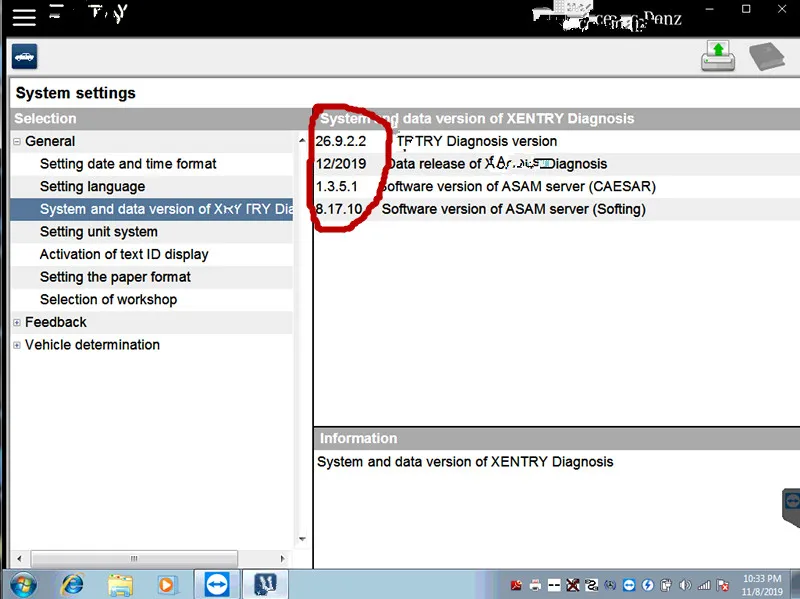Open the hamburger menu in title bar

pos(24,16)
